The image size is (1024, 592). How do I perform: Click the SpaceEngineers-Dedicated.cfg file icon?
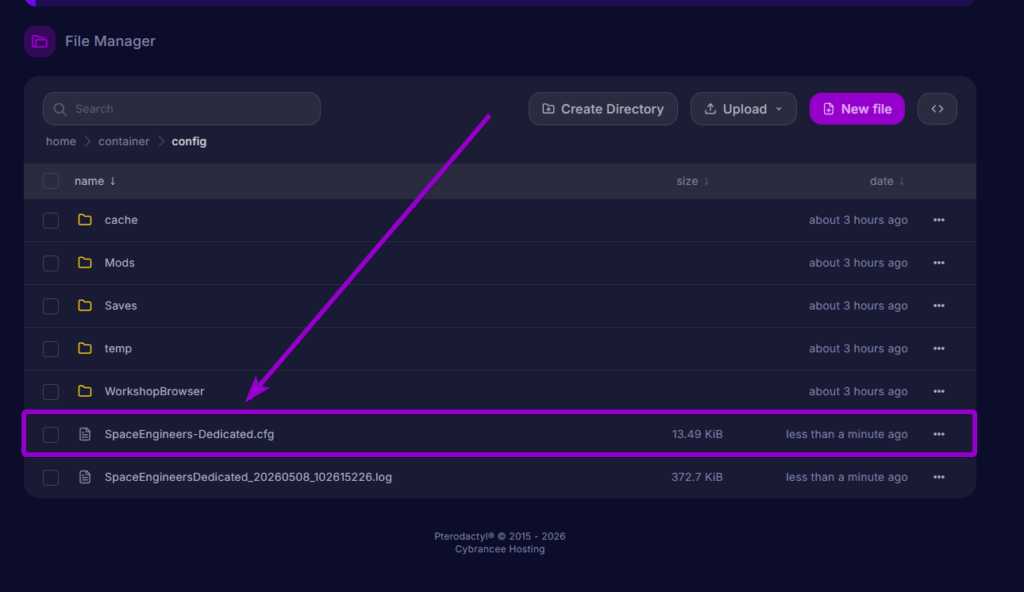tap(85, 434)
